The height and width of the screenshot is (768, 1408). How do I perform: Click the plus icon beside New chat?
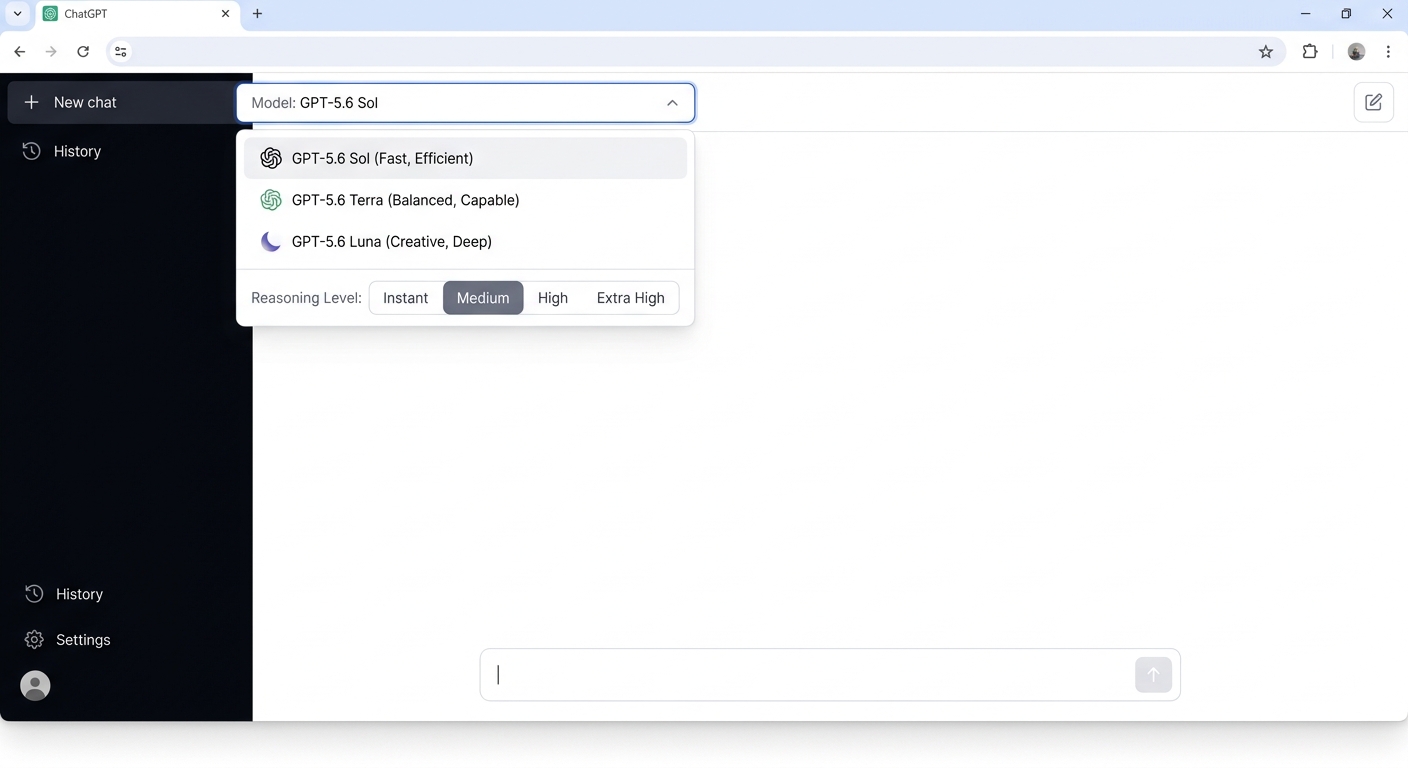point(31,102)
